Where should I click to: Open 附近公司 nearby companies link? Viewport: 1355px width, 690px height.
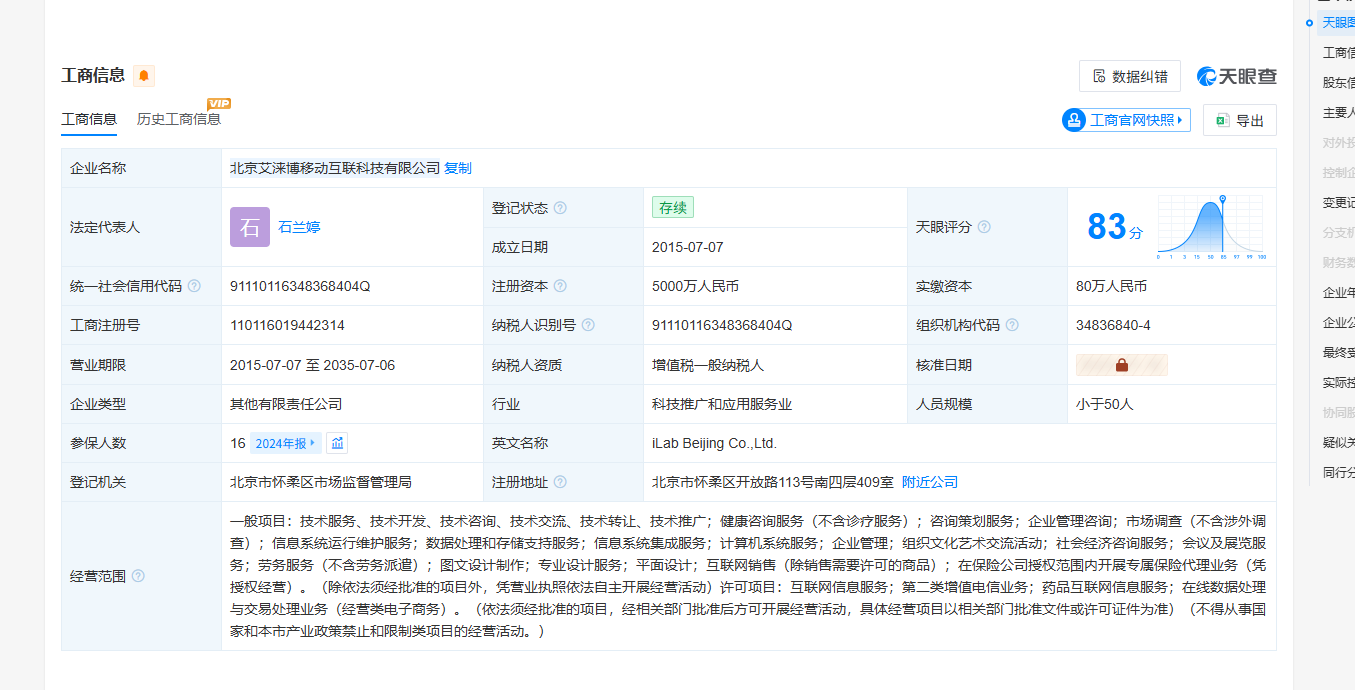(x=929, y=482)
